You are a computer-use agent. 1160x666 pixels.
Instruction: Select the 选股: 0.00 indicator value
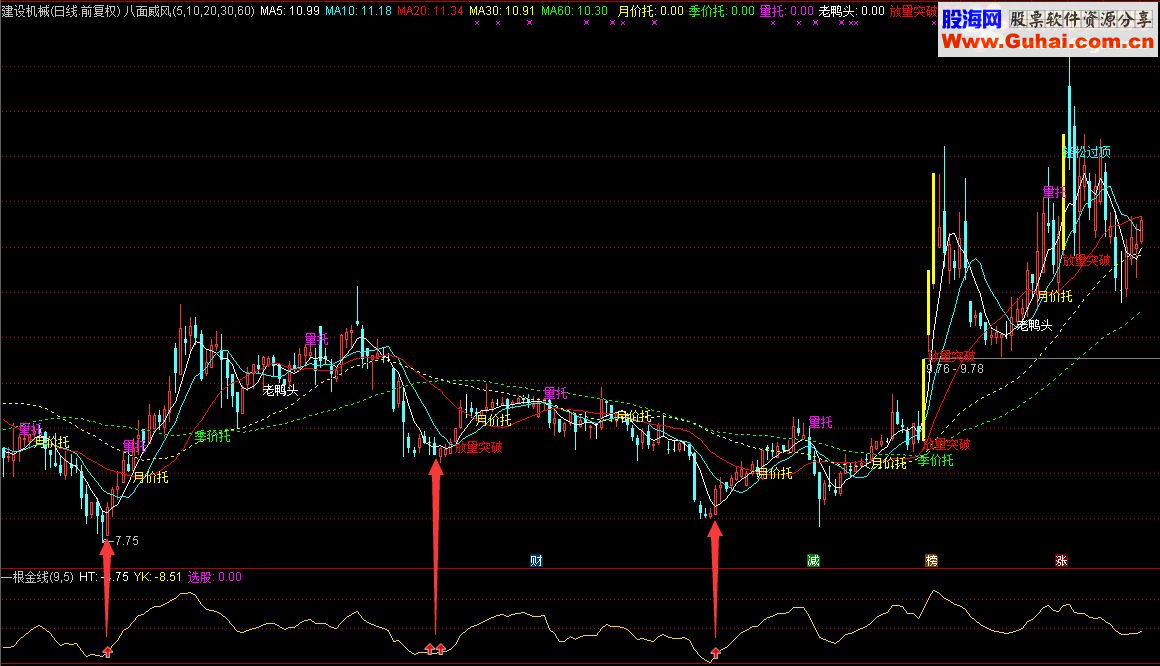click(x=215, y=576)
